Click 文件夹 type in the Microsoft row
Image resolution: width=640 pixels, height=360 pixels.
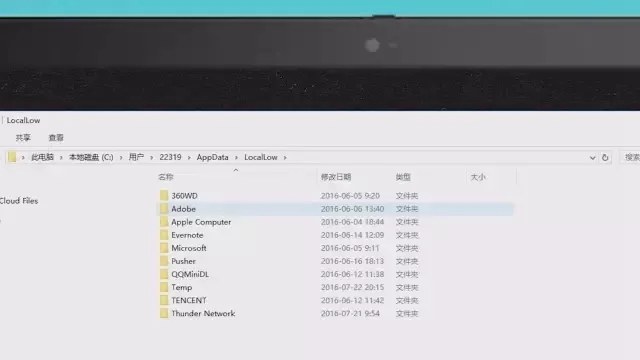click(x=407, y=248)
